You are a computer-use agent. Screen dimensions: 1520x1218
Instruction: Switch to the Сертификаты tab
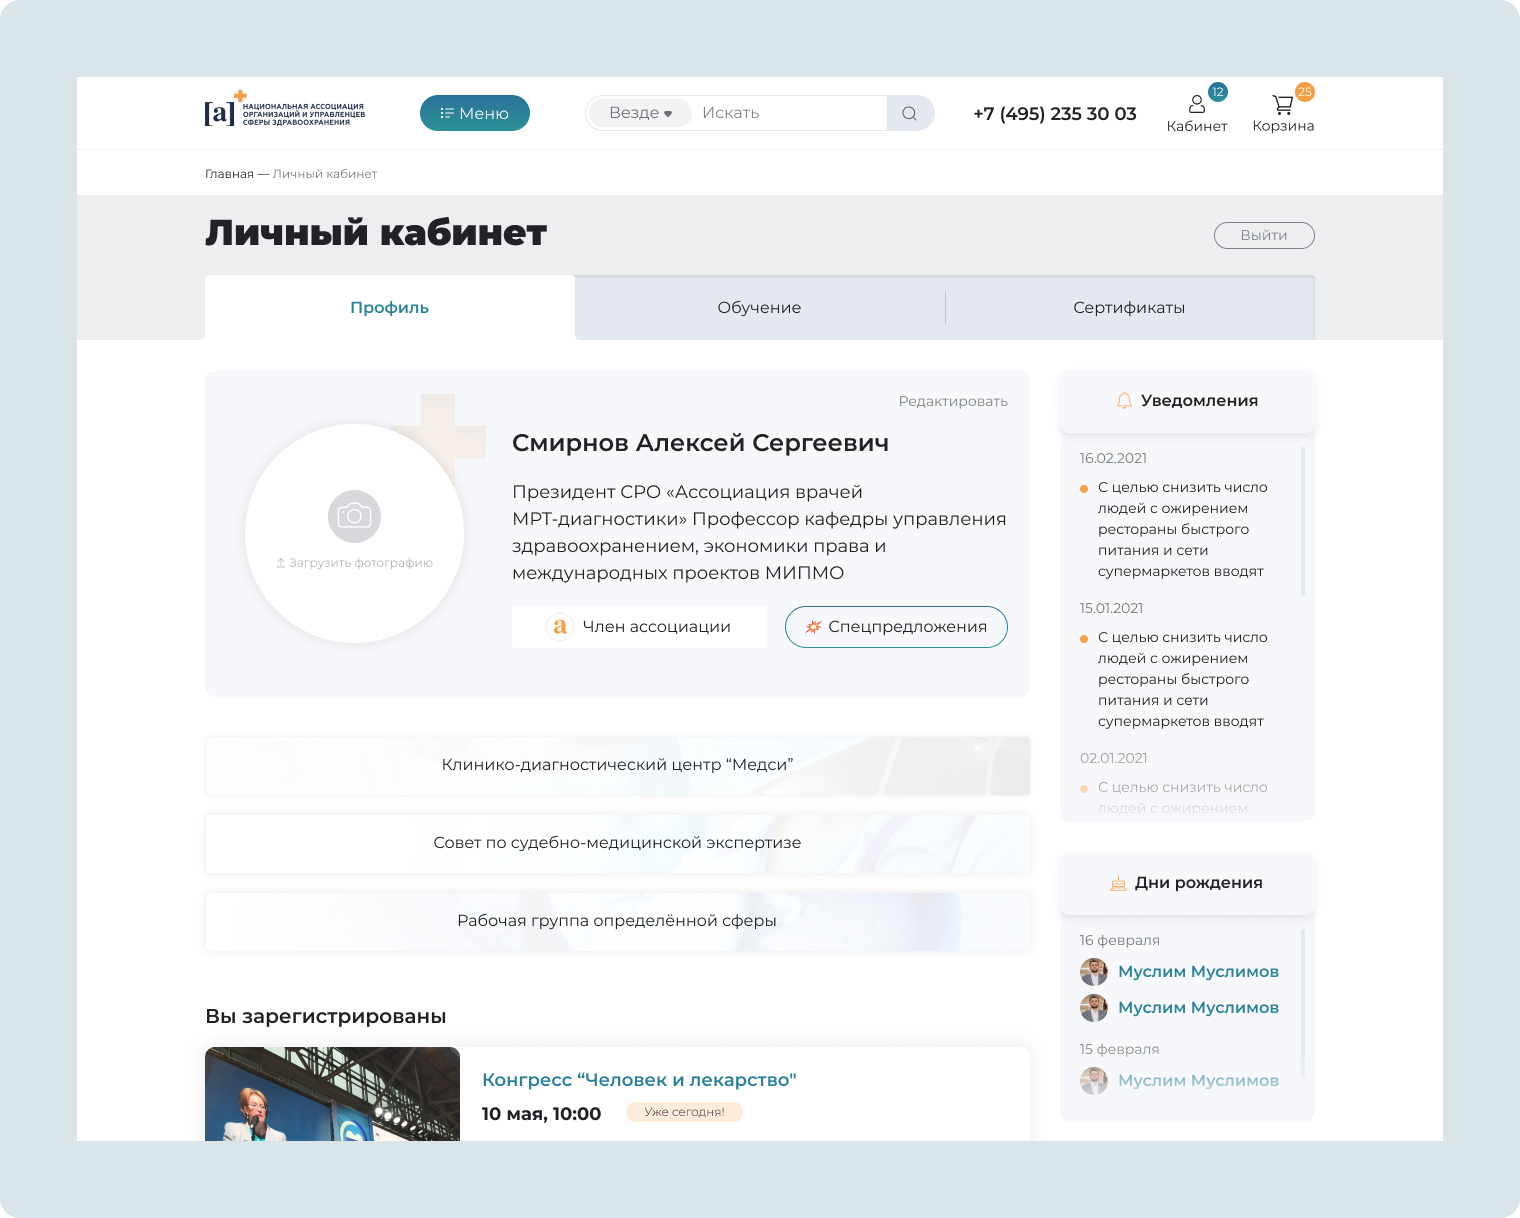click(1129, 308)
